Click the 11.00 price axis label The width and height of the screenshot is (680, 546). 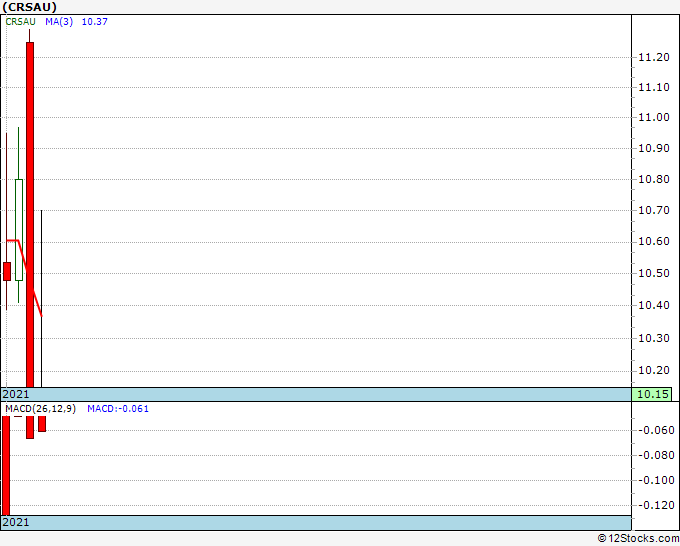654,117
